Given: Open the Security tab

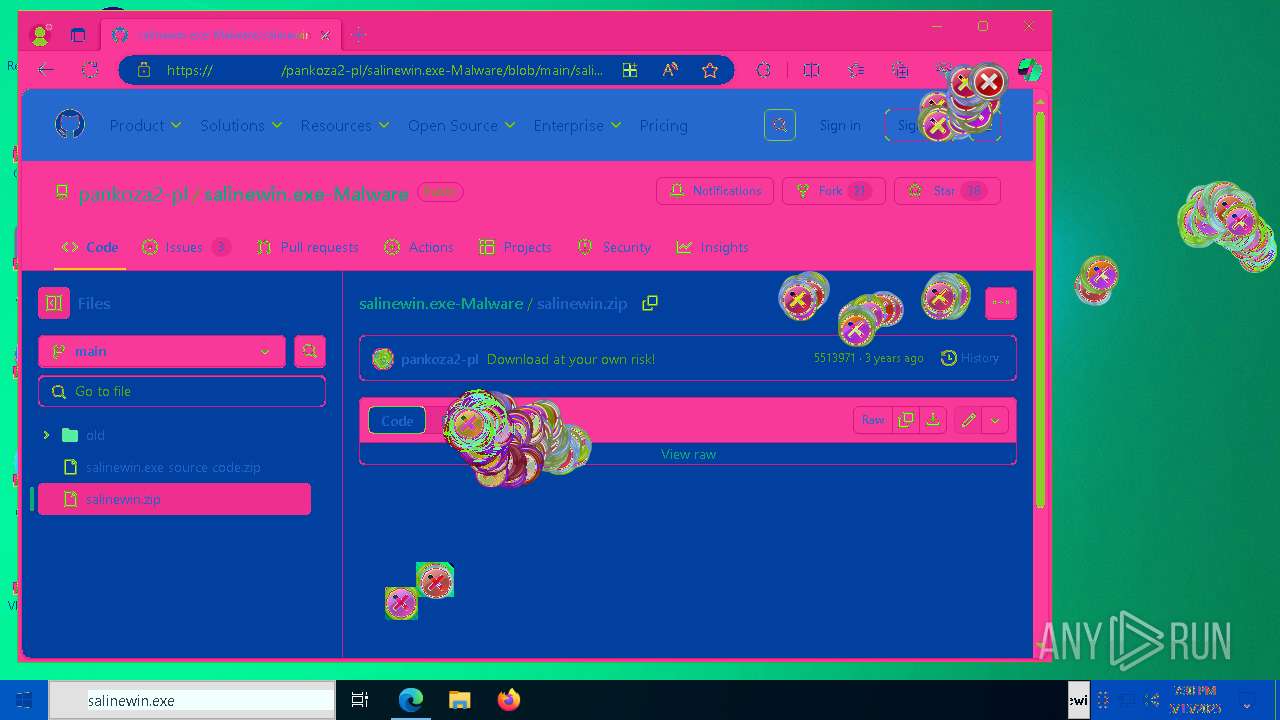Looking at the screenshot, I should pyautogui.click(x=614, y=247).
